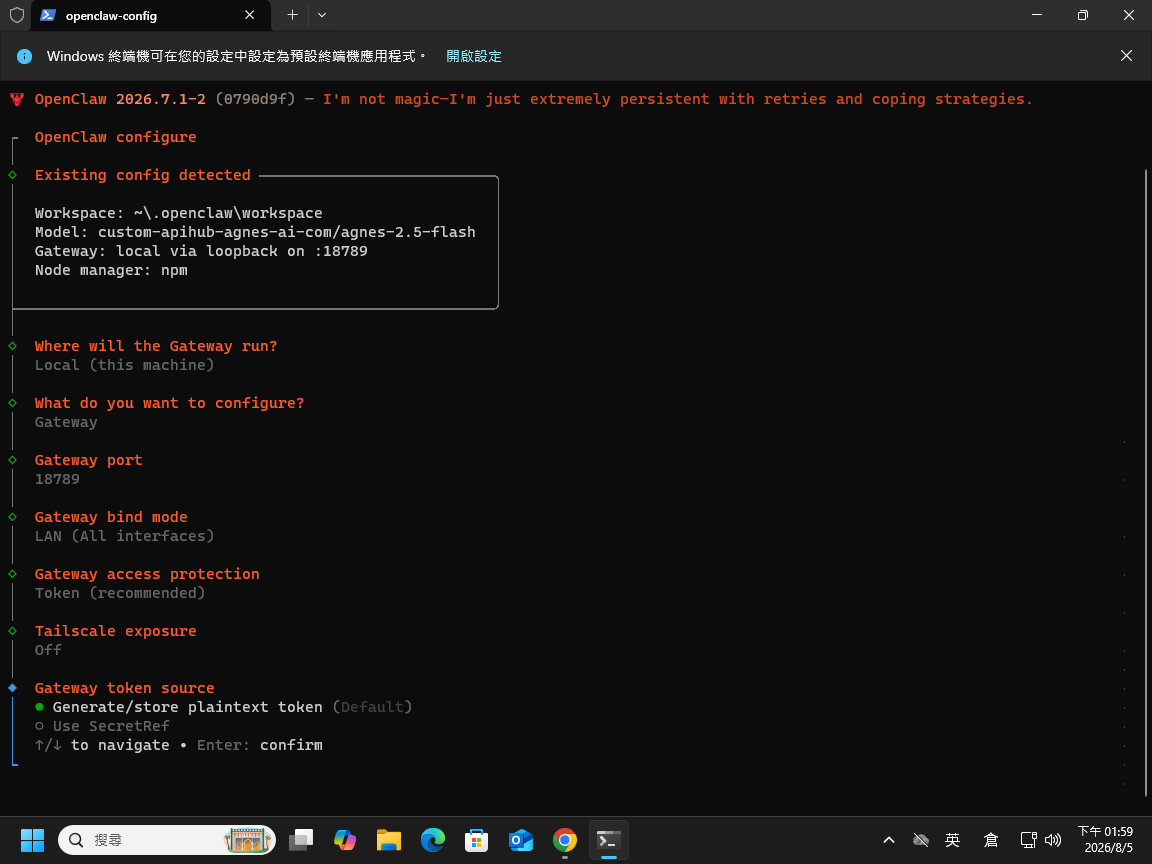Image resolution: width=1152 pixels, height=864 pixels.
Task: Click the 'Tailscale exposure' heading
Action: click(115, 631)
